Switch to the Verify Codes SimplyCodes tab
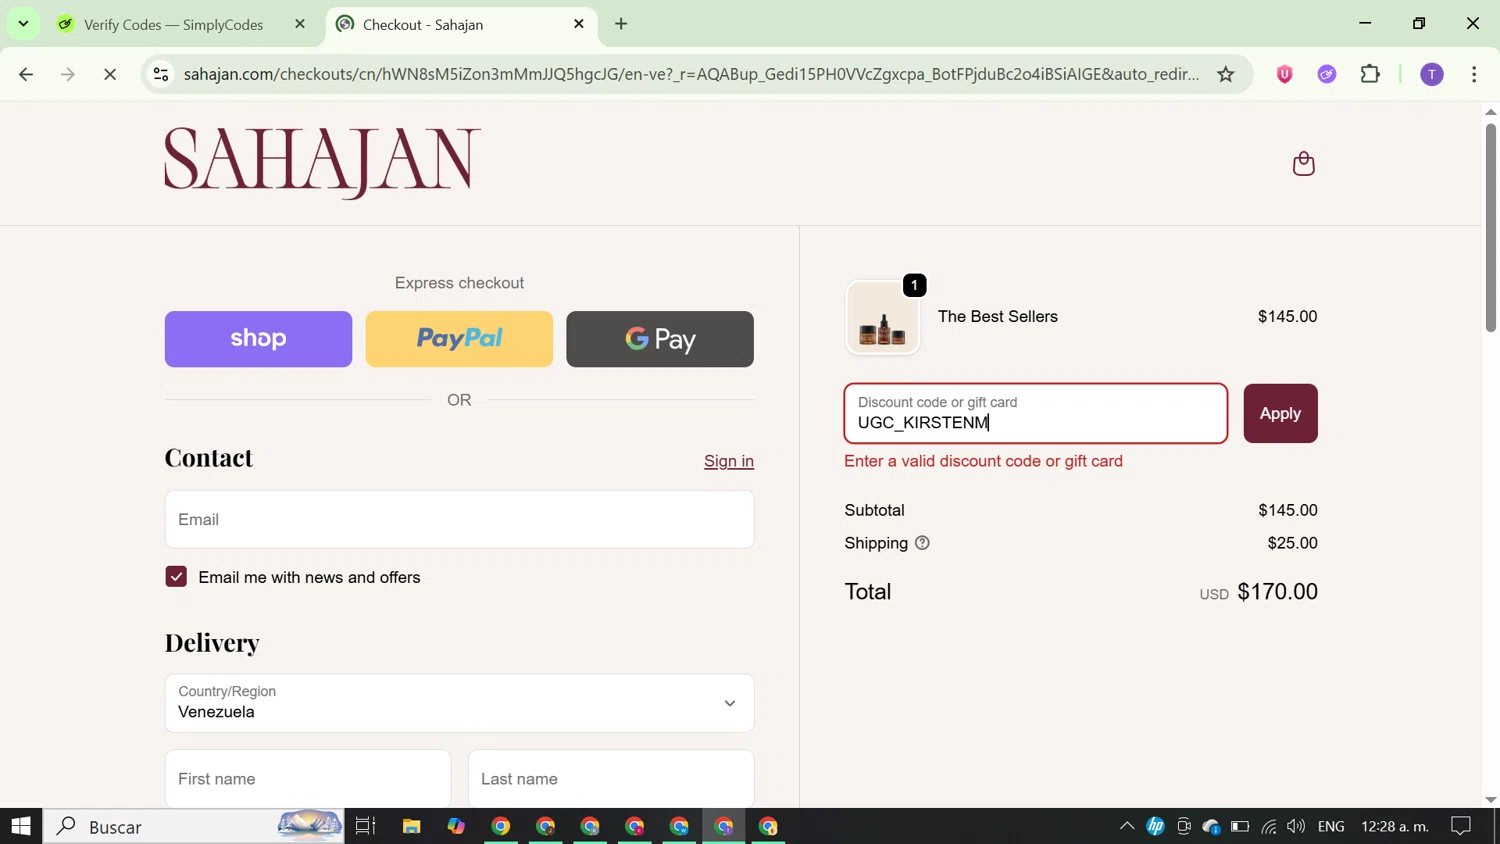 point(173,24)
